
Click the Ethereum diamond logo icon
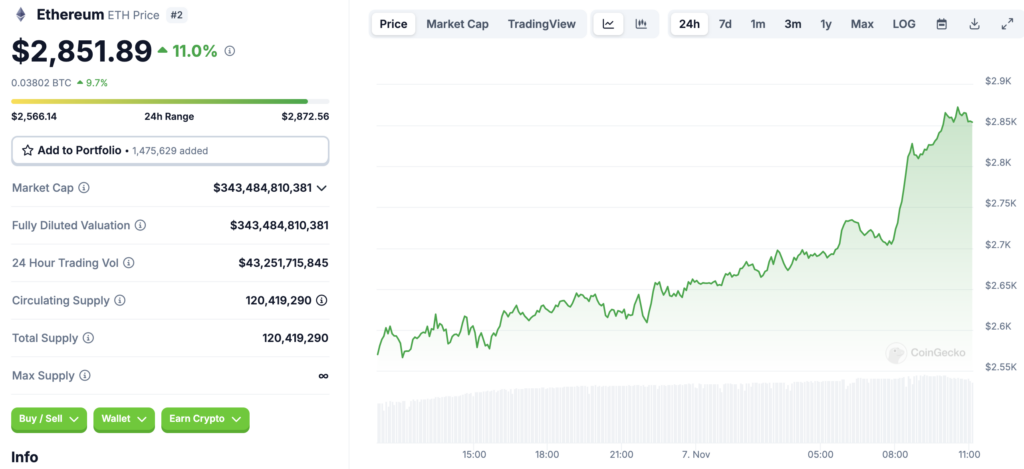pos(21,14)
